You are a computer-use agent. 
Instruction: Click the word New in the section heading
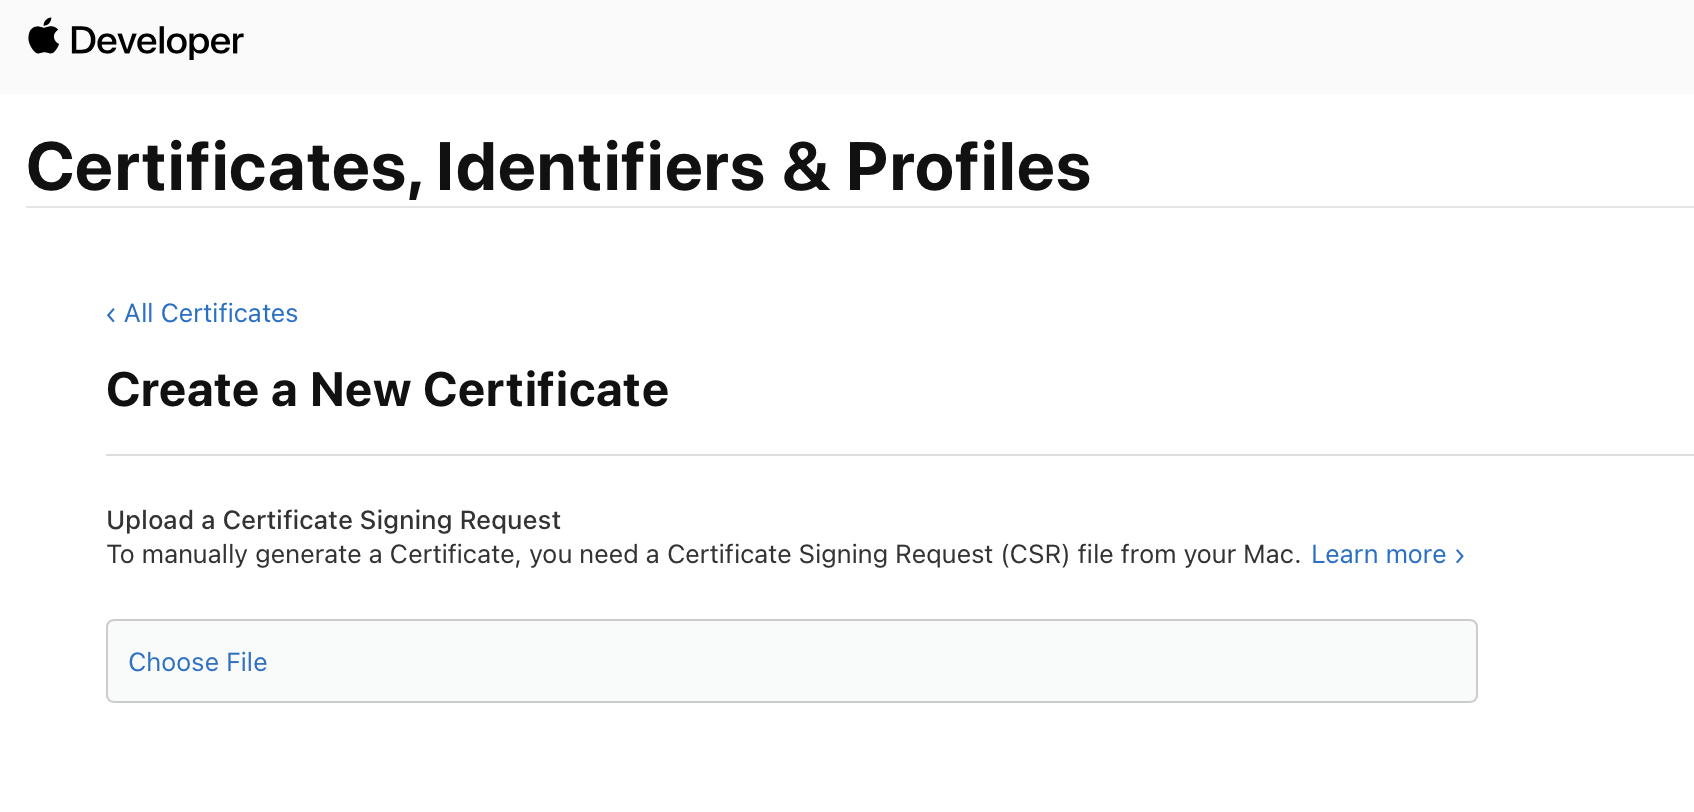pos(360,390)
